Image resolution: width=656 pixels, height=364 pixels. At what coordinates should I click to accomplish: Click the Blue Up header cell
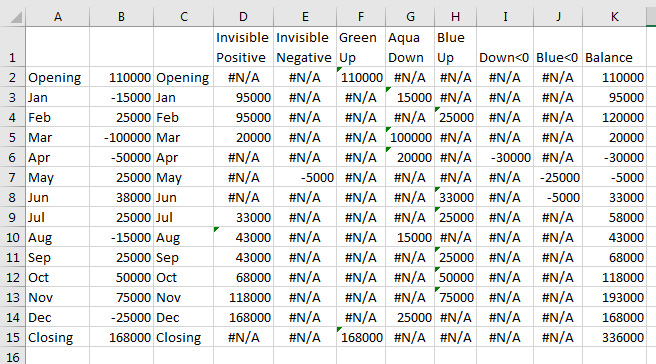(456, 47)
